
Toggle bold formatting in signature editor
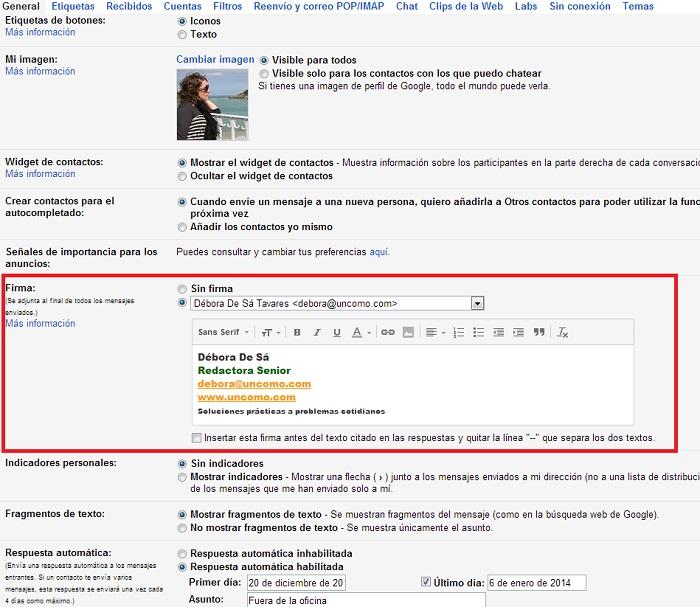coord(296,332)
